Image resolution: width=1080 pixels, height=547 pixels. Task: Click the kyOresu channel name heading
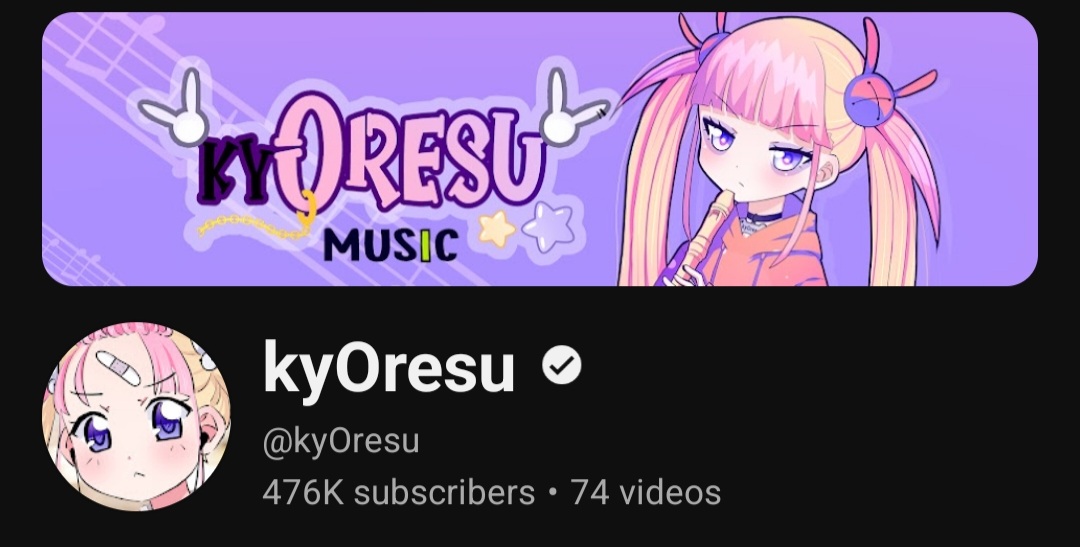click(388, 367)
